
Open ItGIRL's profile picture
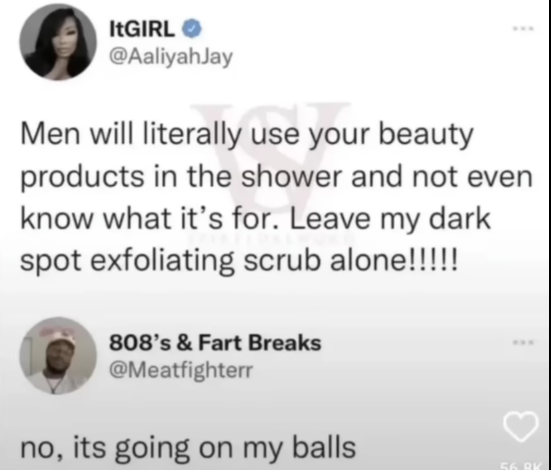(58, 42)
